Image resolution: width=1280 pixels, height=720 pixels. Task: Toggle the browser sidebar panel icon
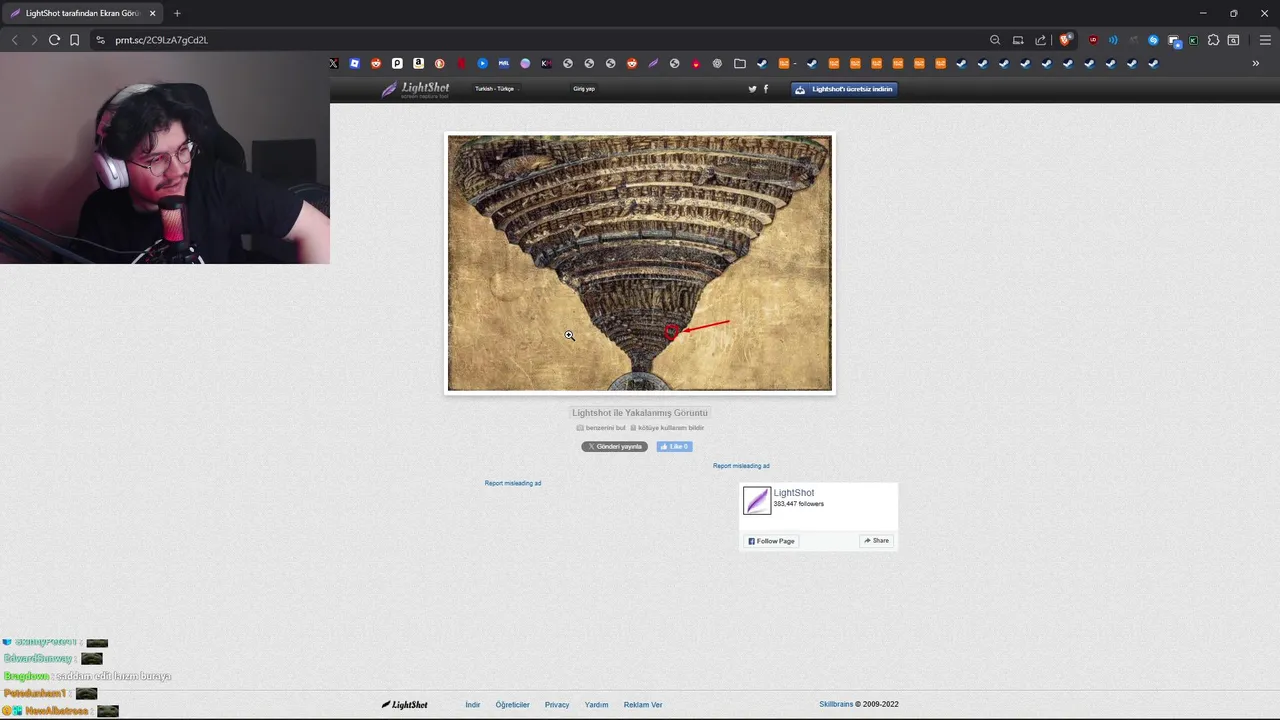coord(1233,40)
